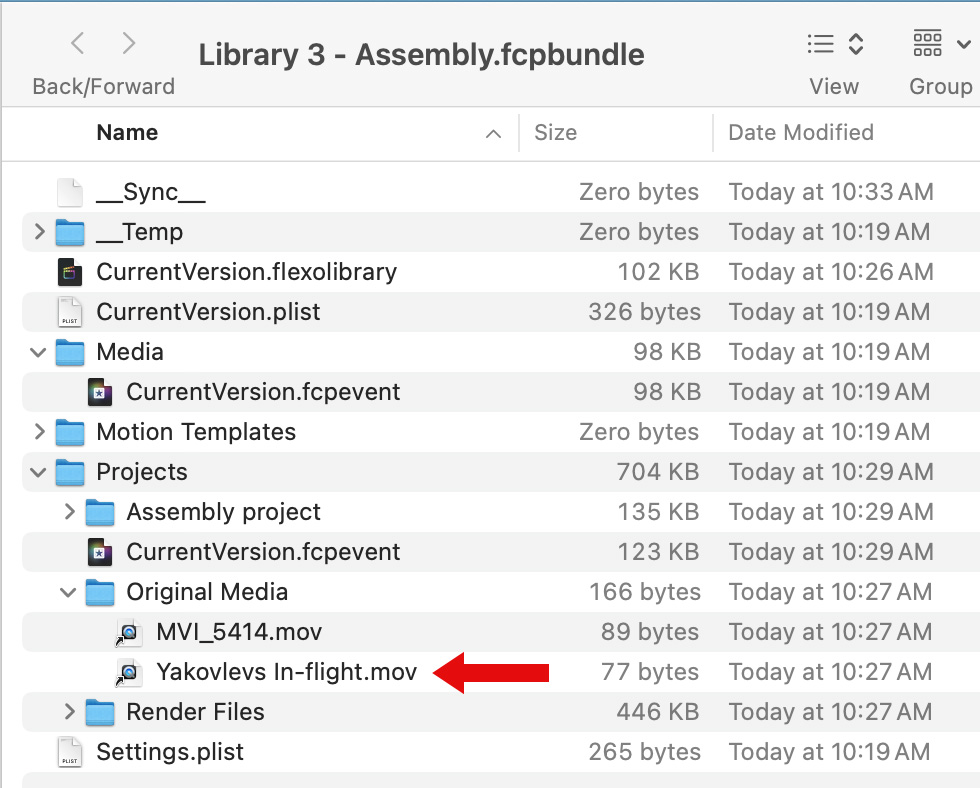Collapse the Projects folder disclosure triangle

click(39, 472)
